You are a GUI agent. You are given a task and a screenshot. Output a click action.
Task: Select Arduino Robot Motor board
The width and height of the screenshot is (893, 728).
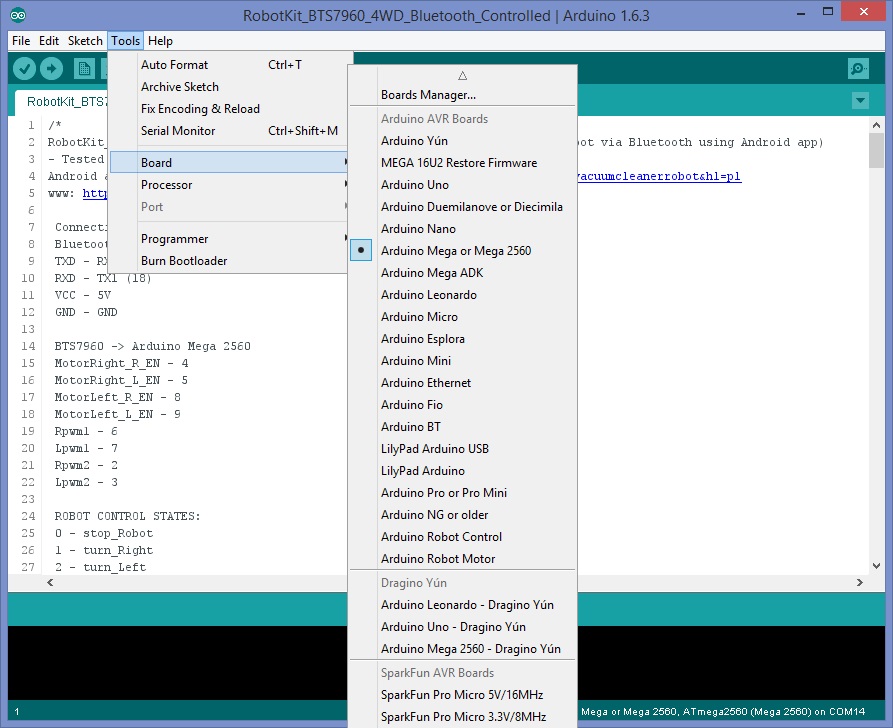tap(462, 559)
